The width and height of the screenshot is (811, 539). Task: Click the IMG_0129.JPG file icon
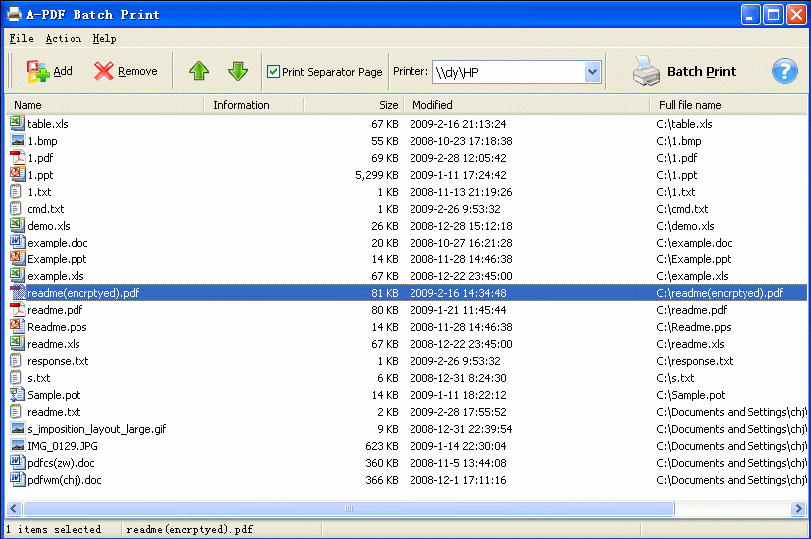point(17,446)
